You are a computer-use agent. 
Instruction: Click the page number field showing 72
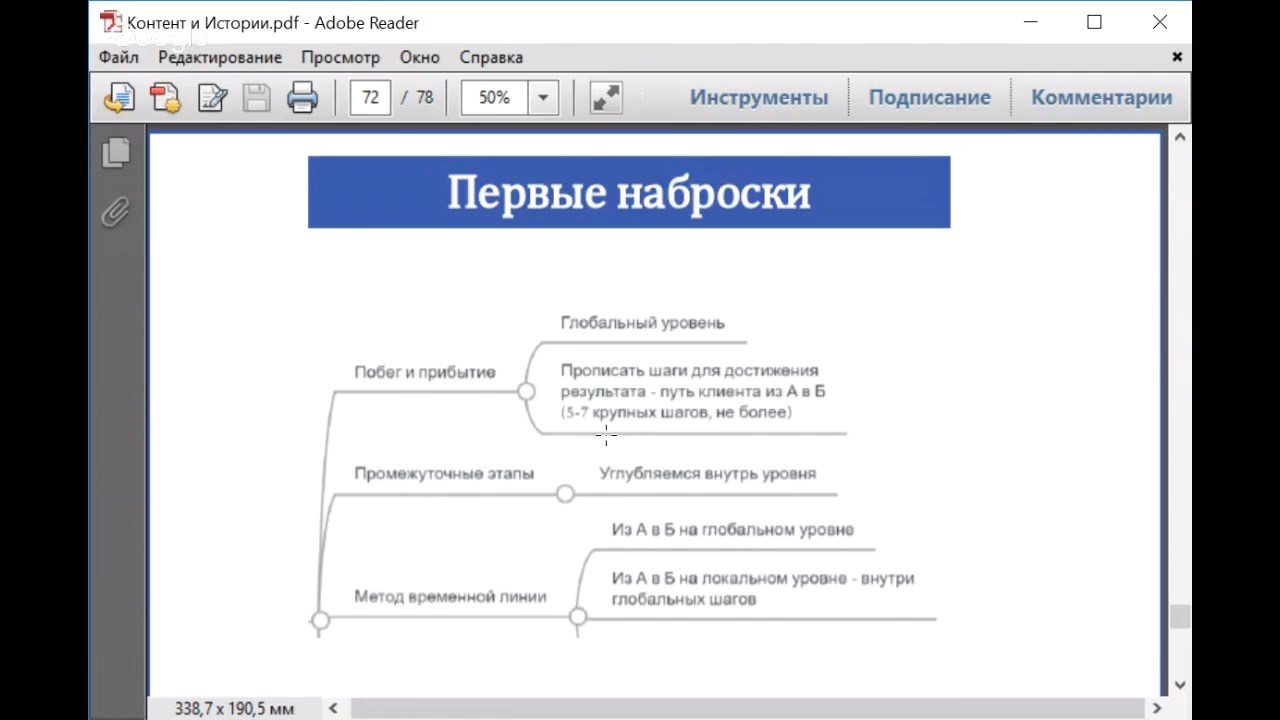coord(370,97)
